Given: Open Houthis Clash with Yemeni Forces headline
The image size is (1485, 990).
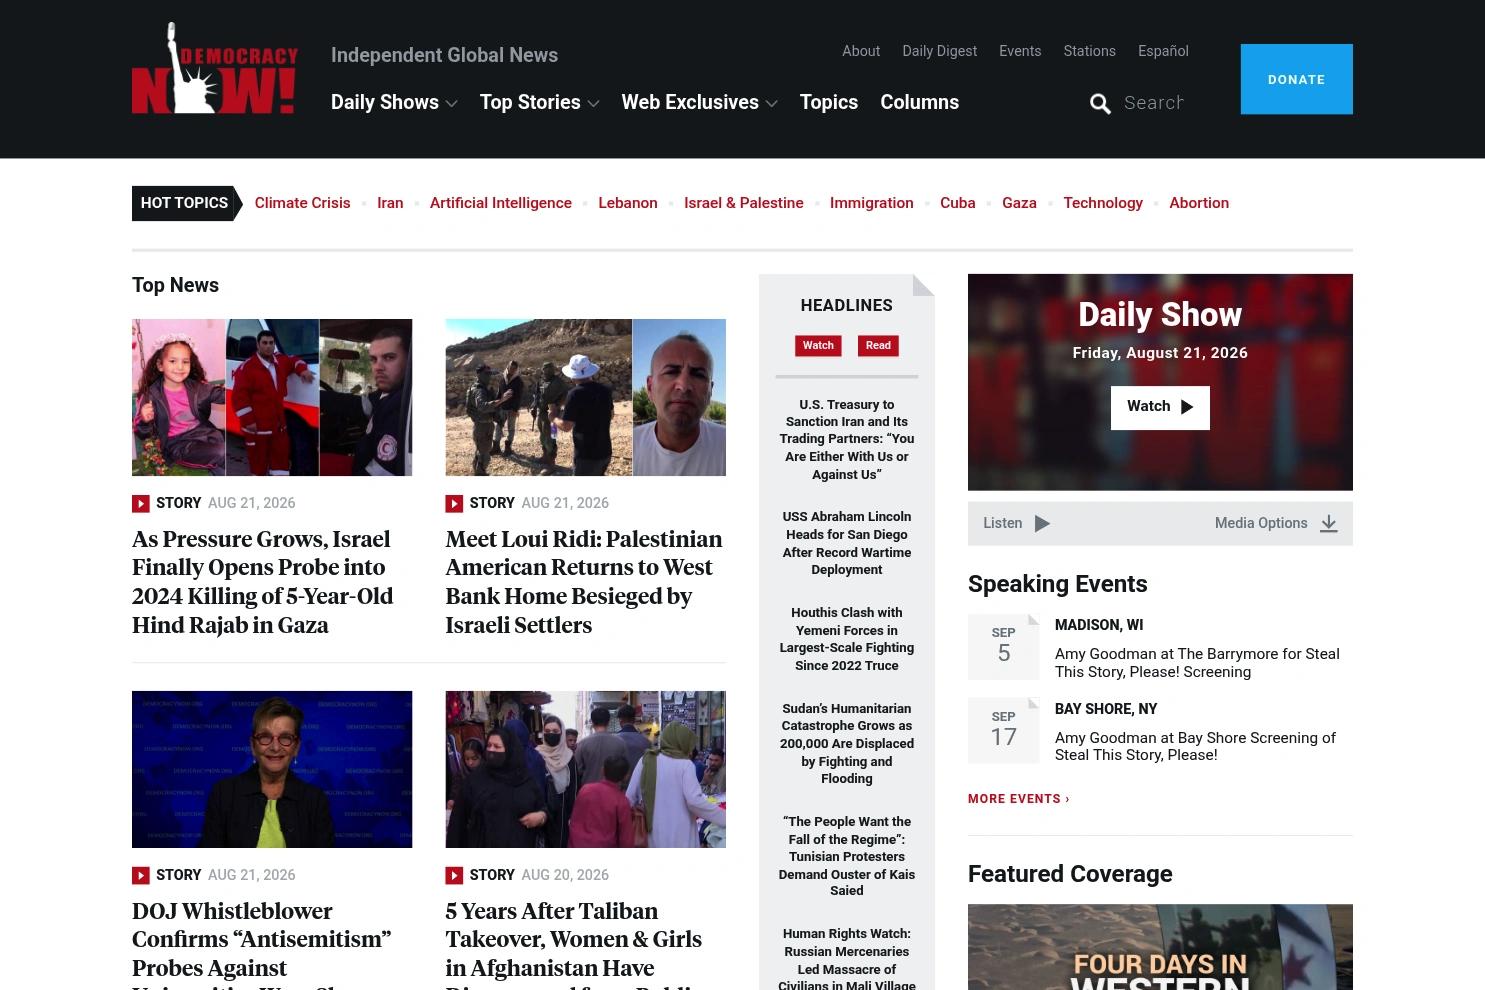Looking at the screenshot, I should [x=847, y=639].
